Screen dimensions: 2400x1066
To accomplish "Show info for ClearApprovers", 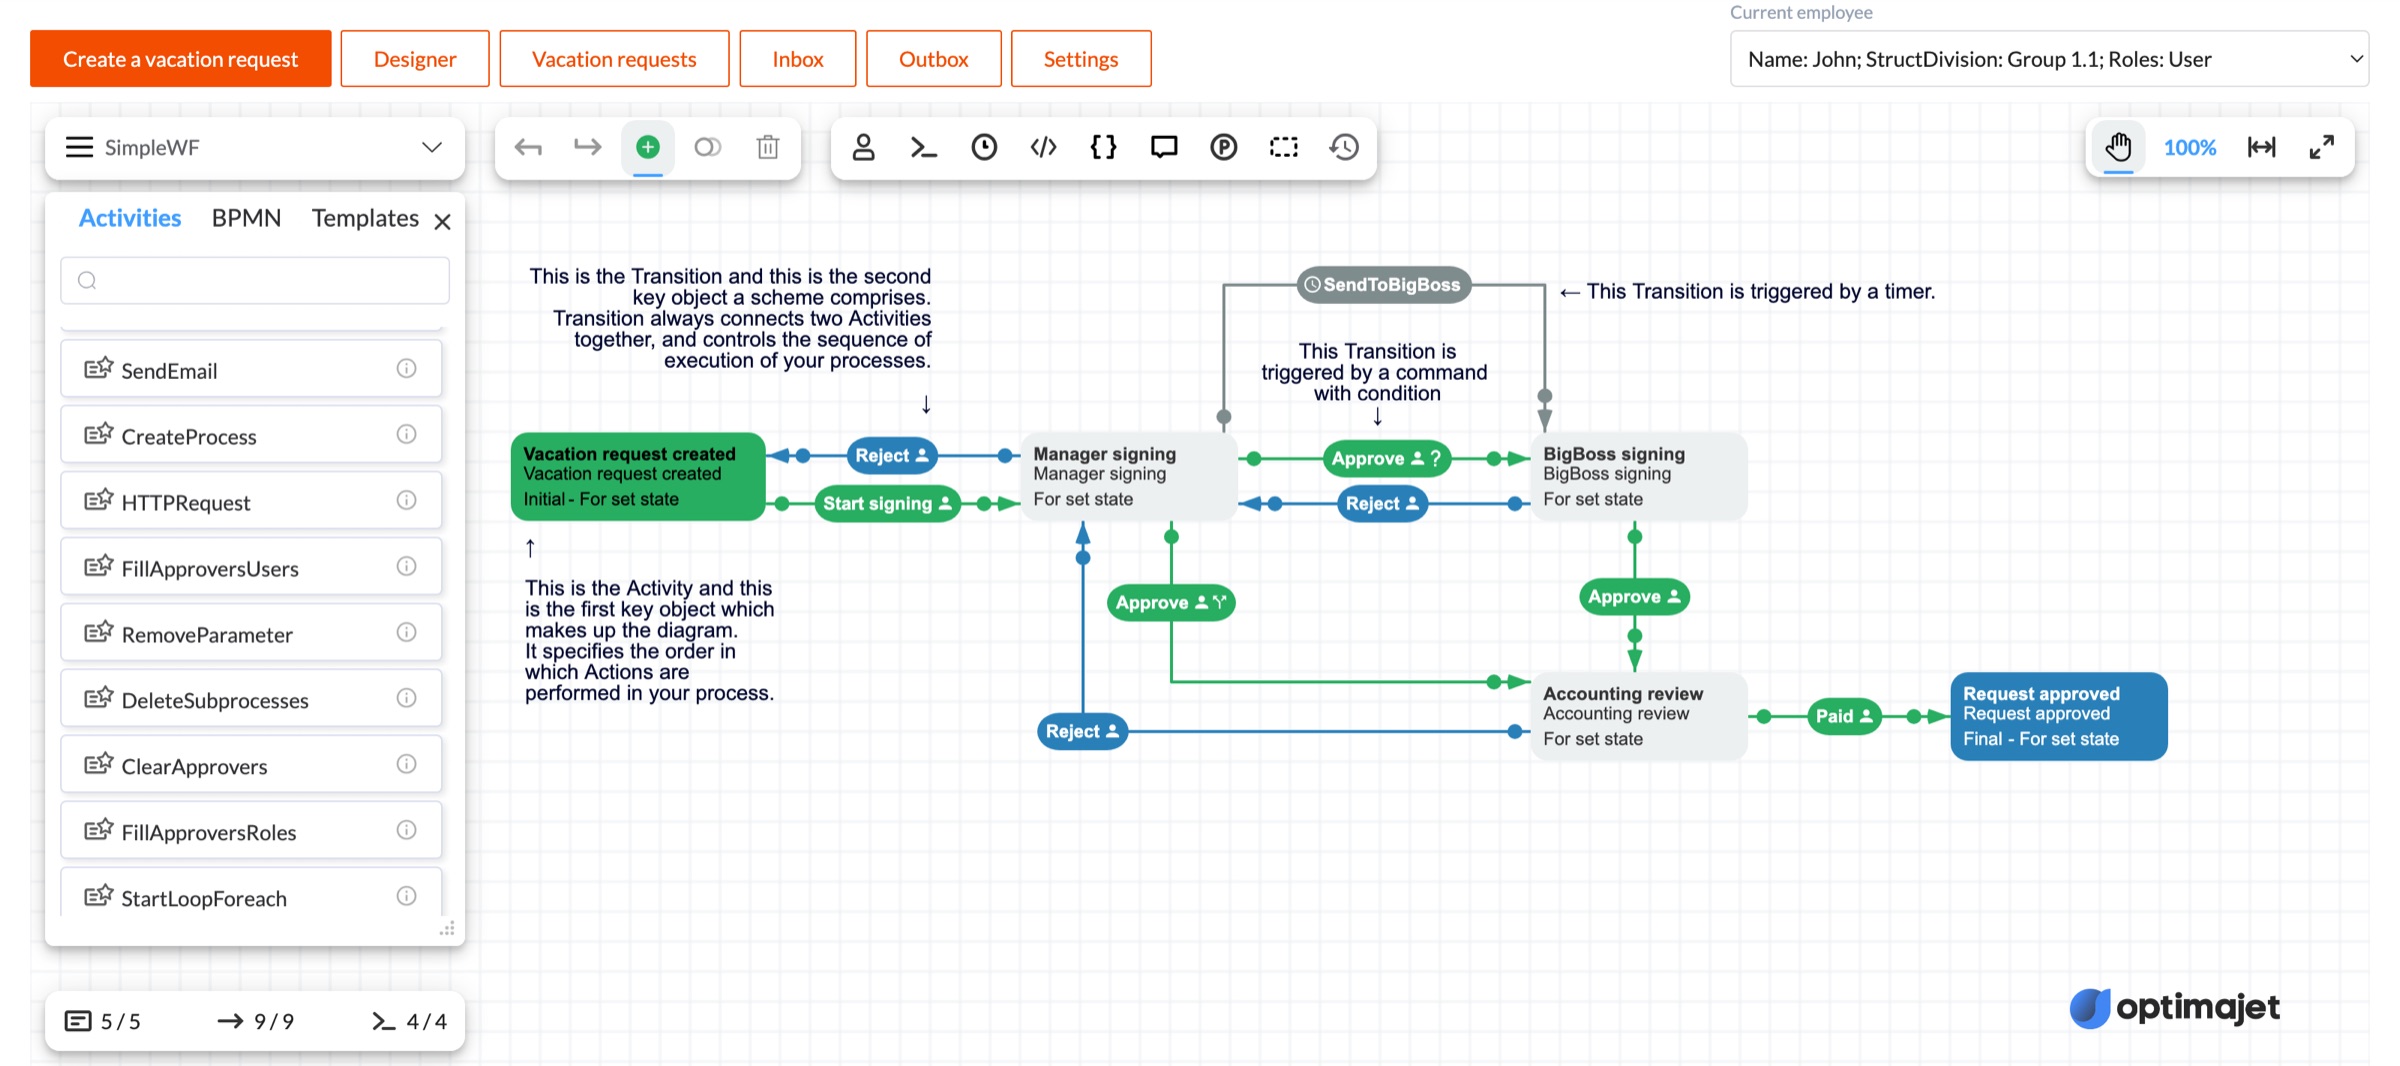I will coord(406,765).
